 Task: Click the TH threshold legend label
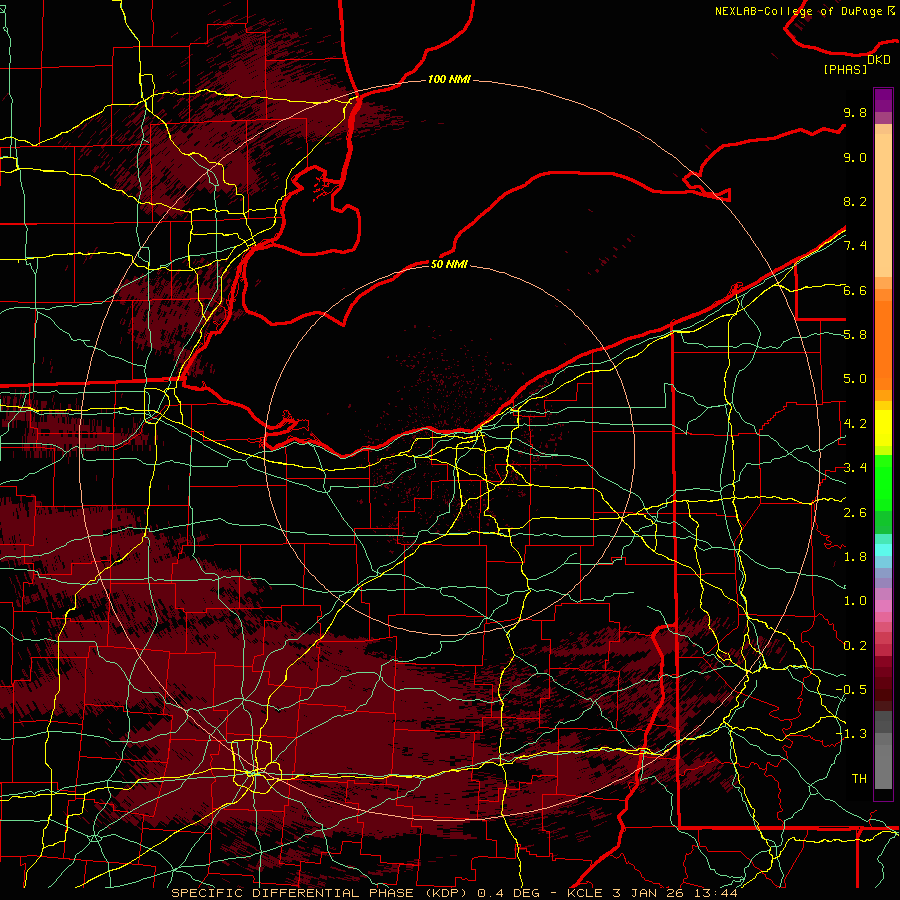coord(859,779)
